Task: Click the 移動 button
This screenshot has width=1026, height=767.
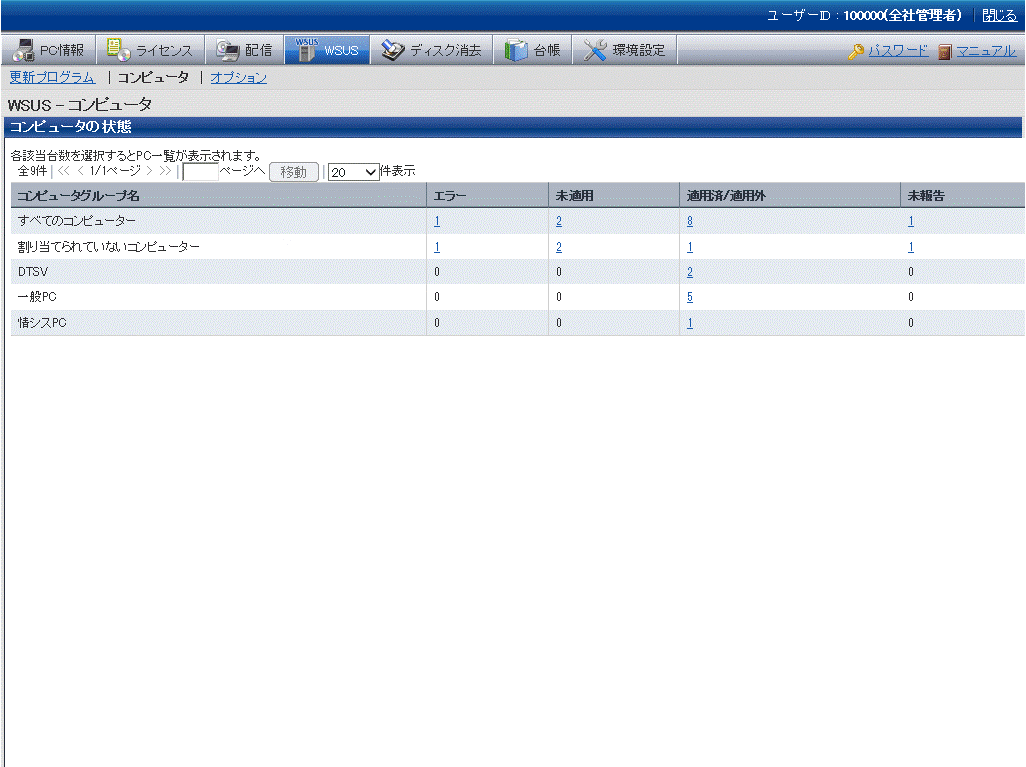Action: (294, 172)
